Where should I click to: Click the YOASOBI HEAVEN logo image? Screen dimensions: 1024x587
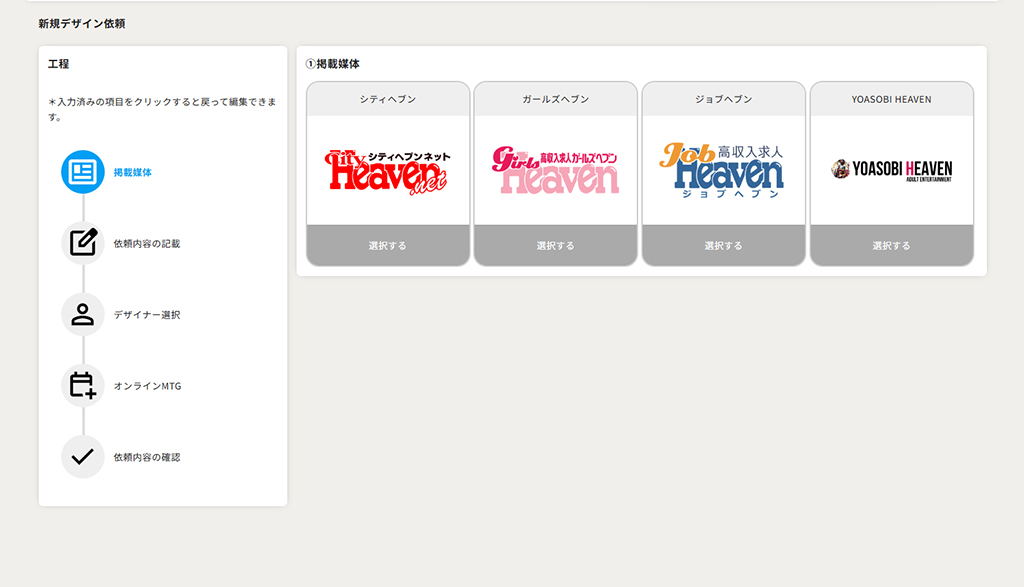pos(891,170)
